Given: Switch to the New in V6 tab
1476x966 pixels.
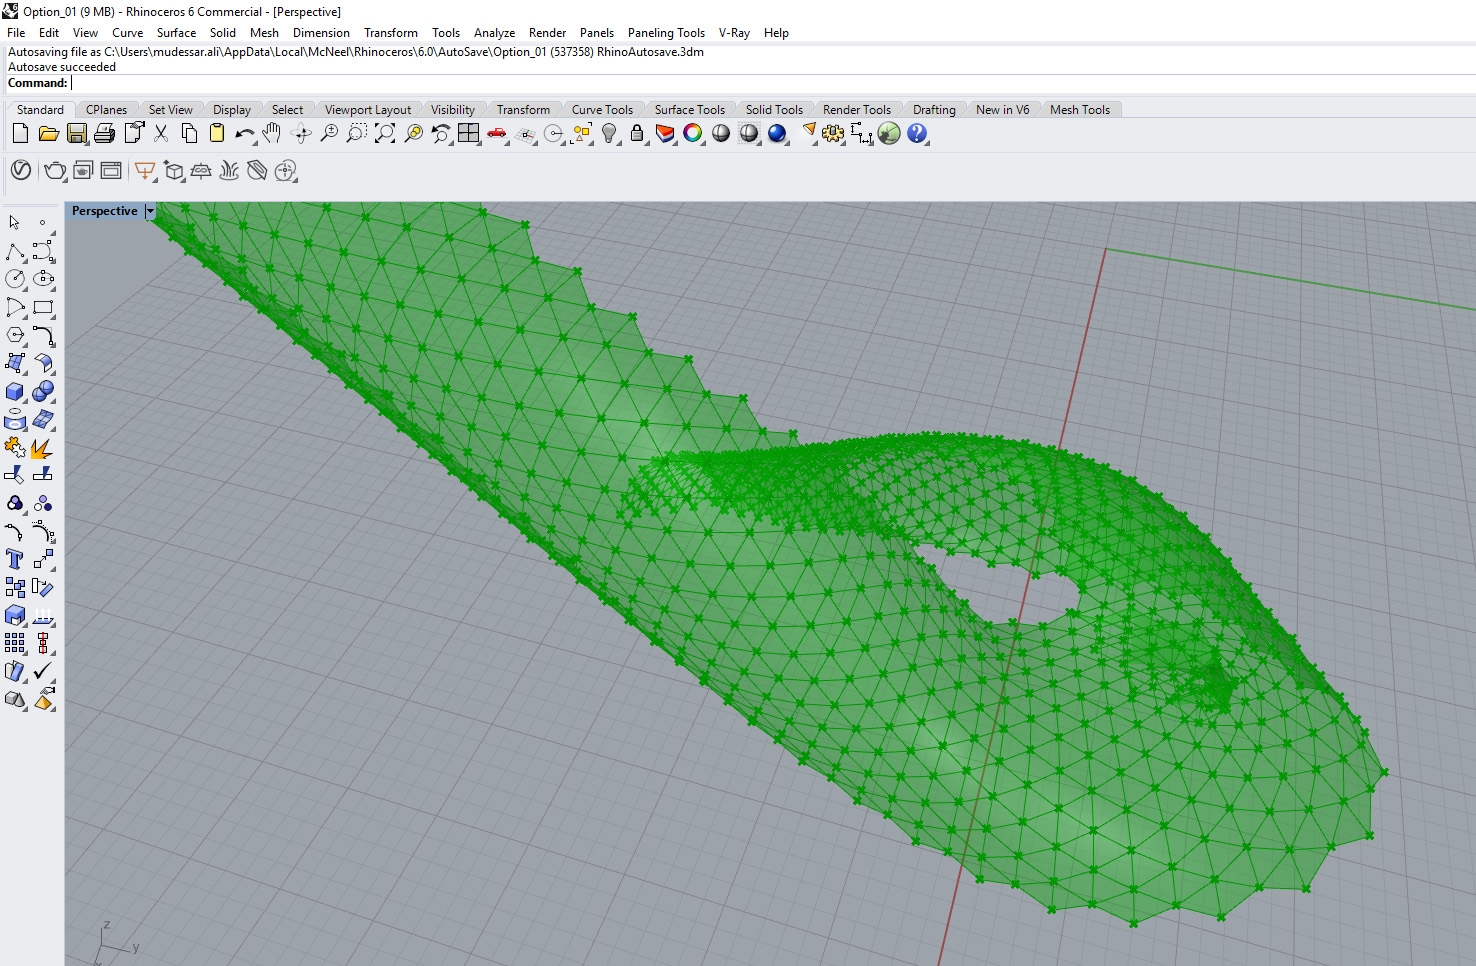Looking at the screenshot, I should [x=1002, y=110].
